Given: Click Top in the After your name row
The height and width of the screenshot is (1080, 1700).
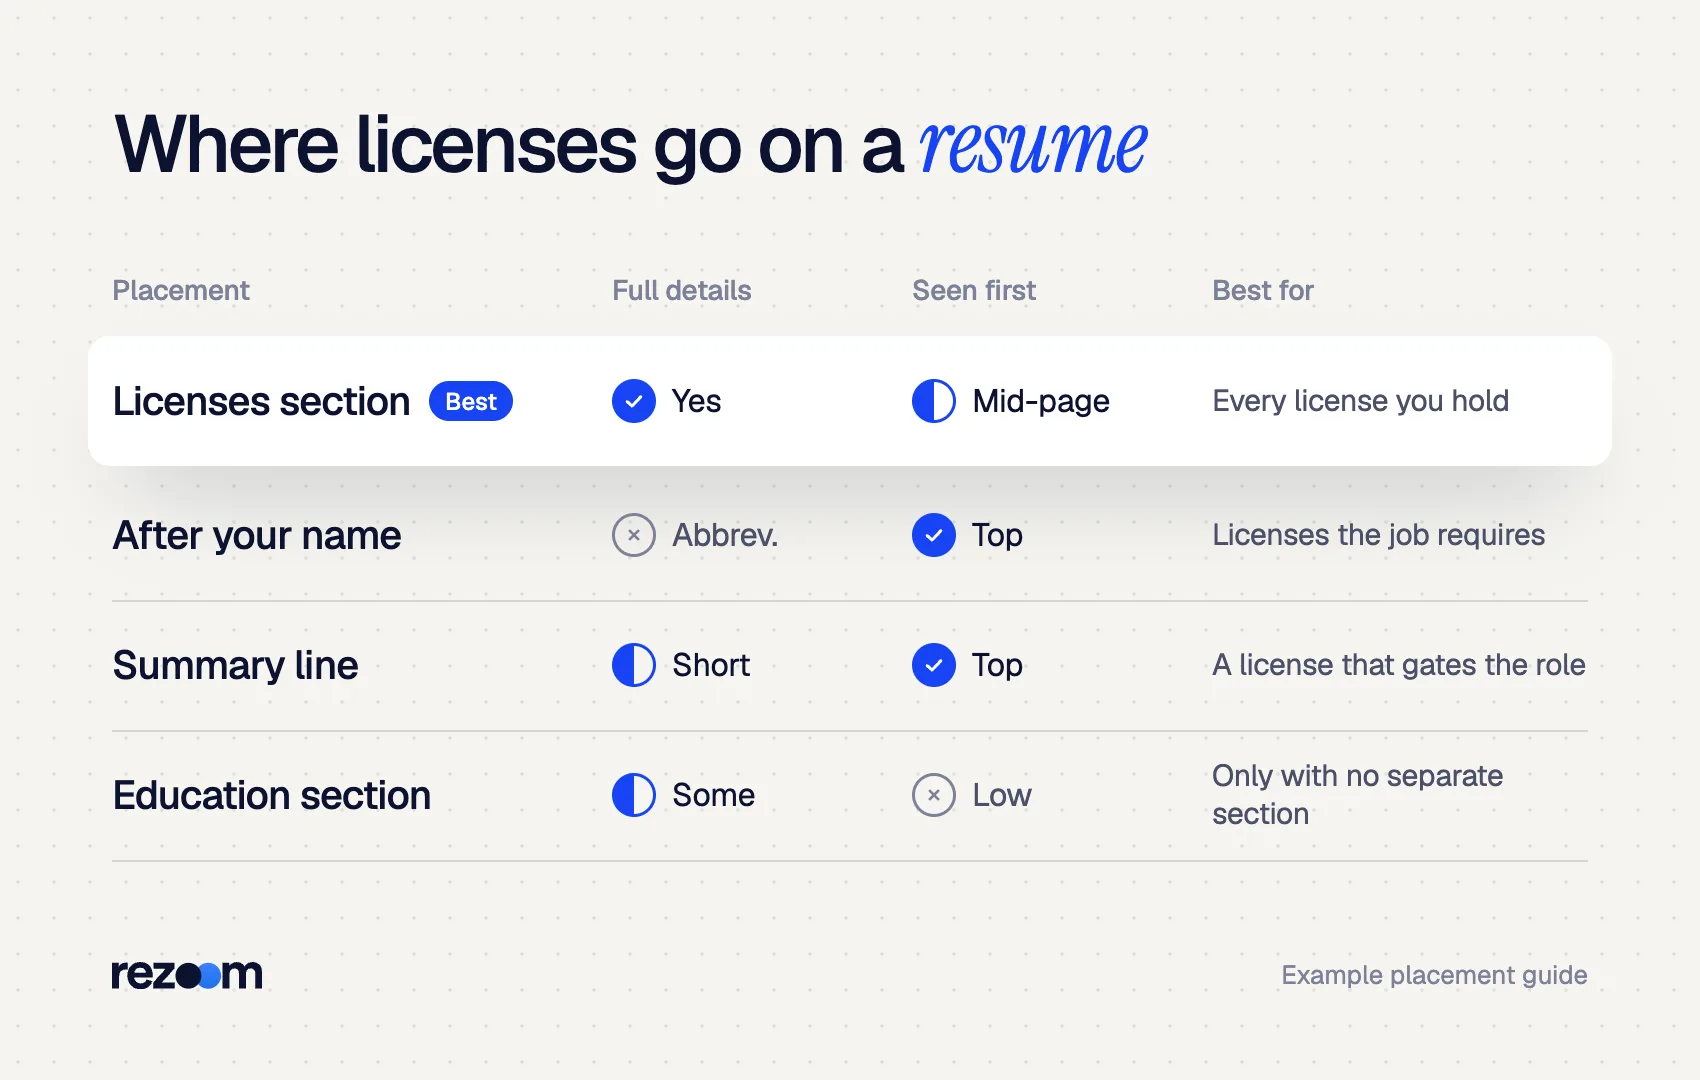Looking at the screenshot, I should pyautogui.click(x=997, y=535).
